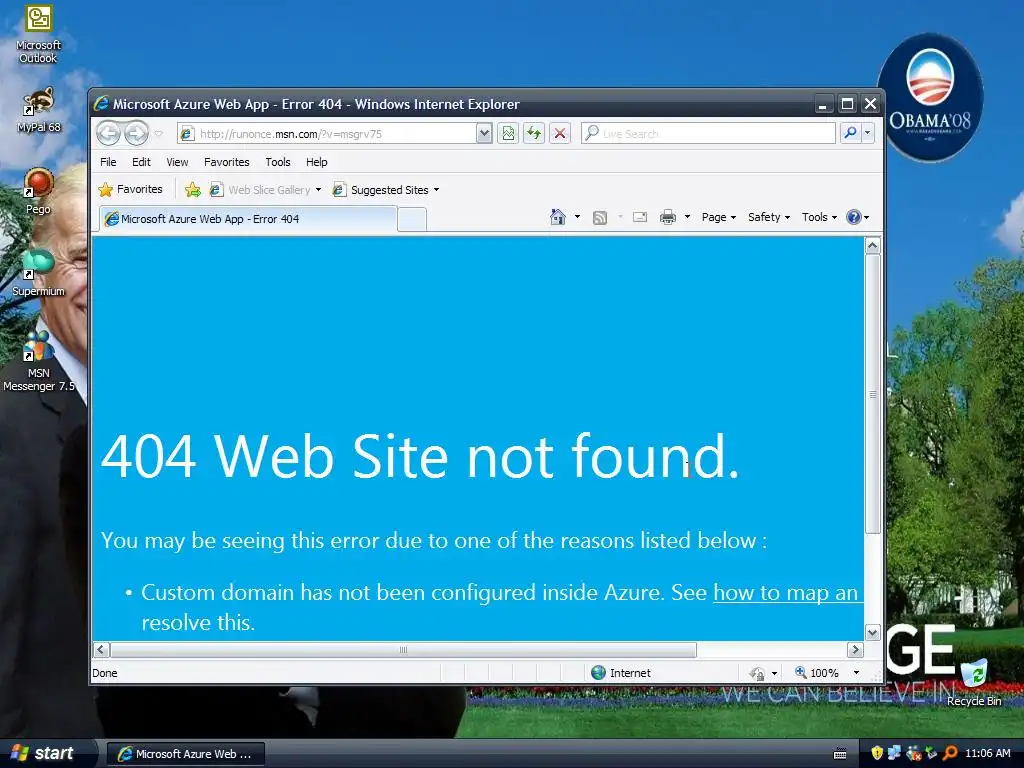Click the Stop red X button
This screenshot has width=1024, height=768.
pos(560,134)
